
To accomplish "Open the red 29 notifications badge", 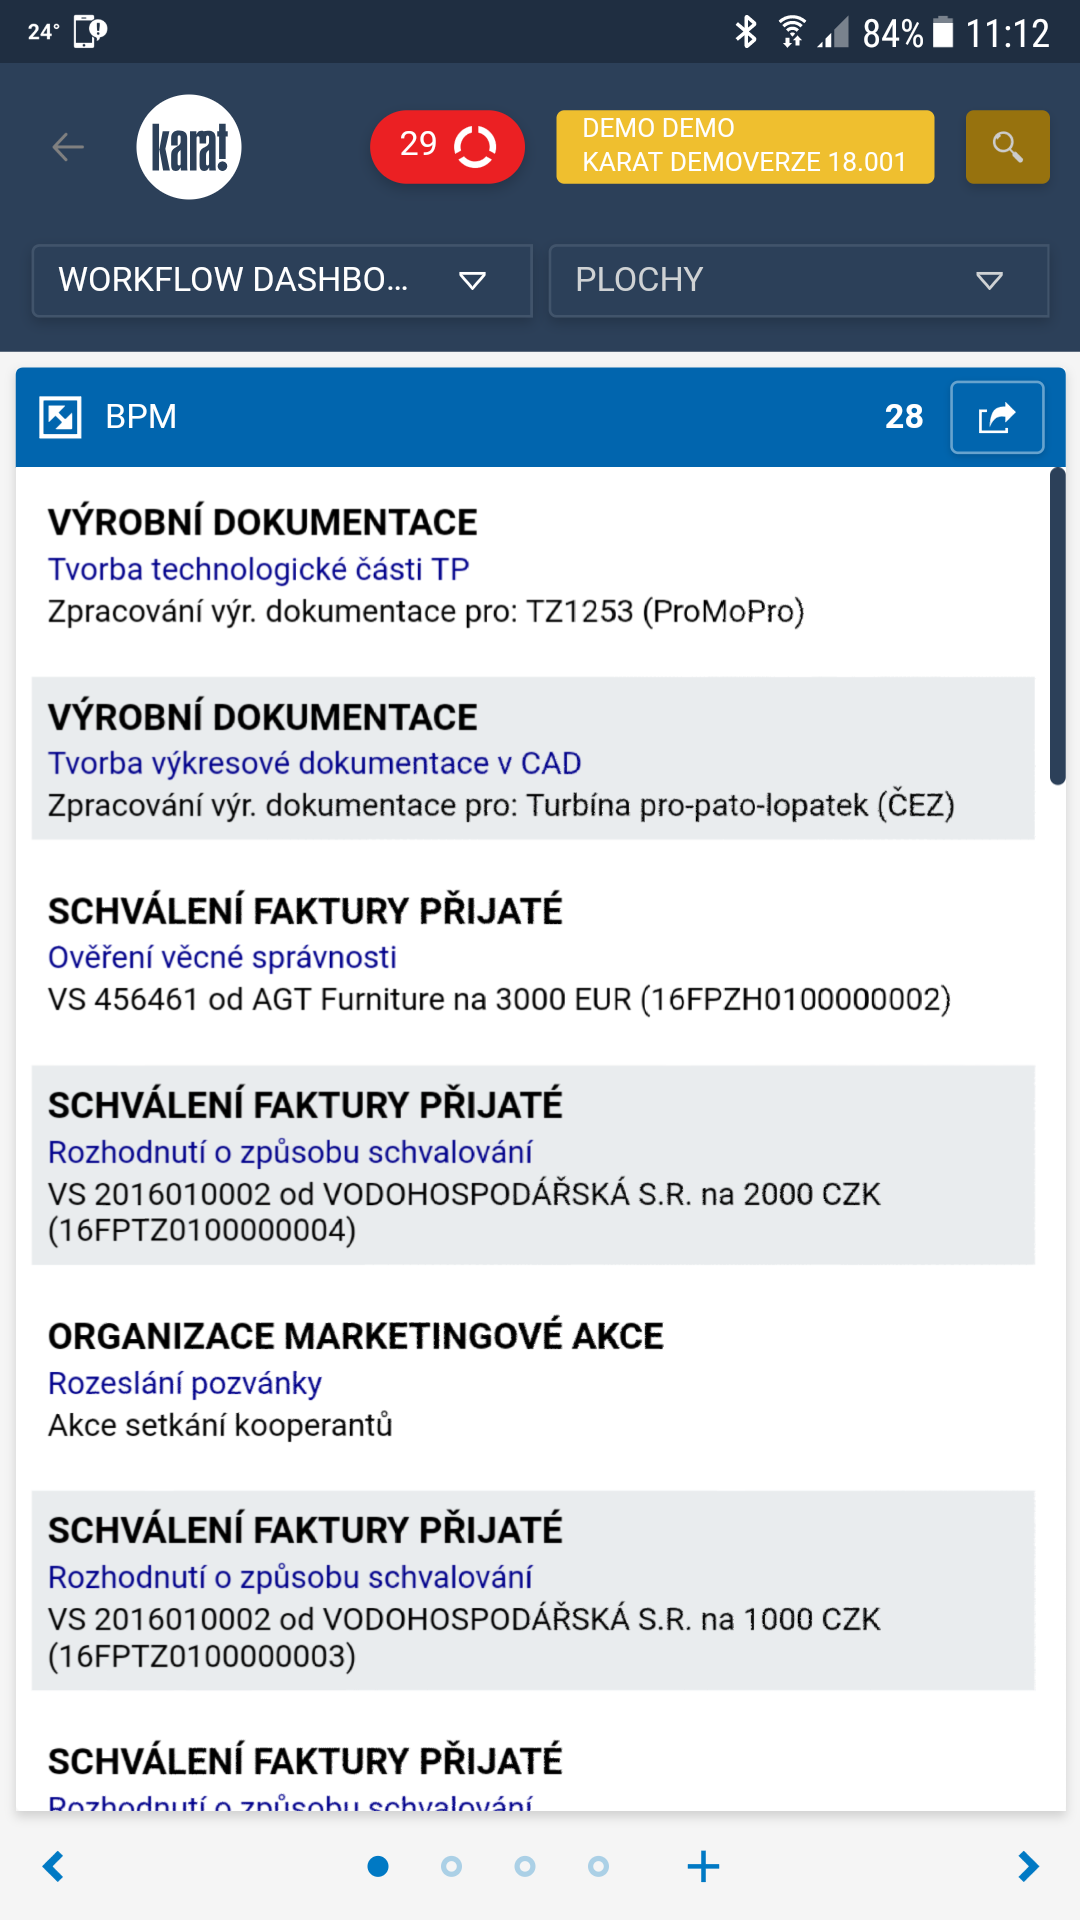I will coord(447,147).
